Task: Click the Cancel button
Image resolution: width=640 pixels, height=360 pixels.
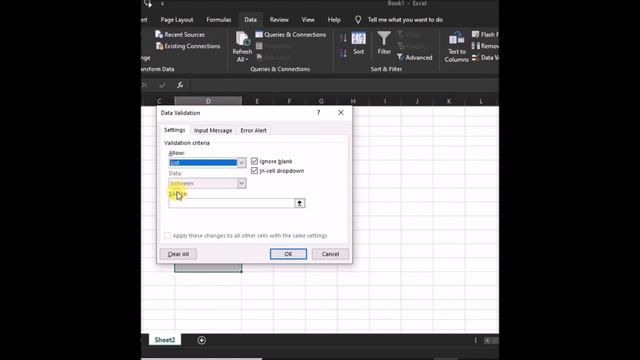Action: coord(330,254)
